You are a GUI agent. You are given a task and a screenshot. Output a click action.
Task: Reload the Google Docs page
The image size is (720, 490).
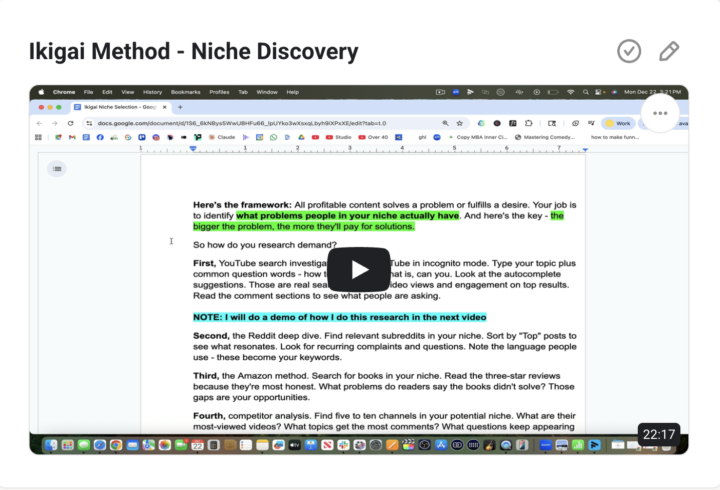70,123
